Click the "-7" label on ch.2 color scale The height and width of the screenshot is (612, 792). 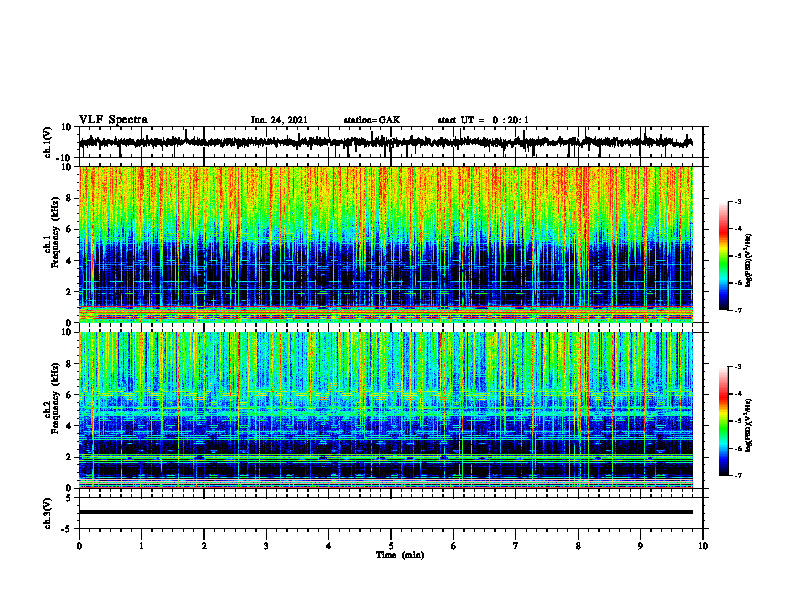click(x=737, y=476)
